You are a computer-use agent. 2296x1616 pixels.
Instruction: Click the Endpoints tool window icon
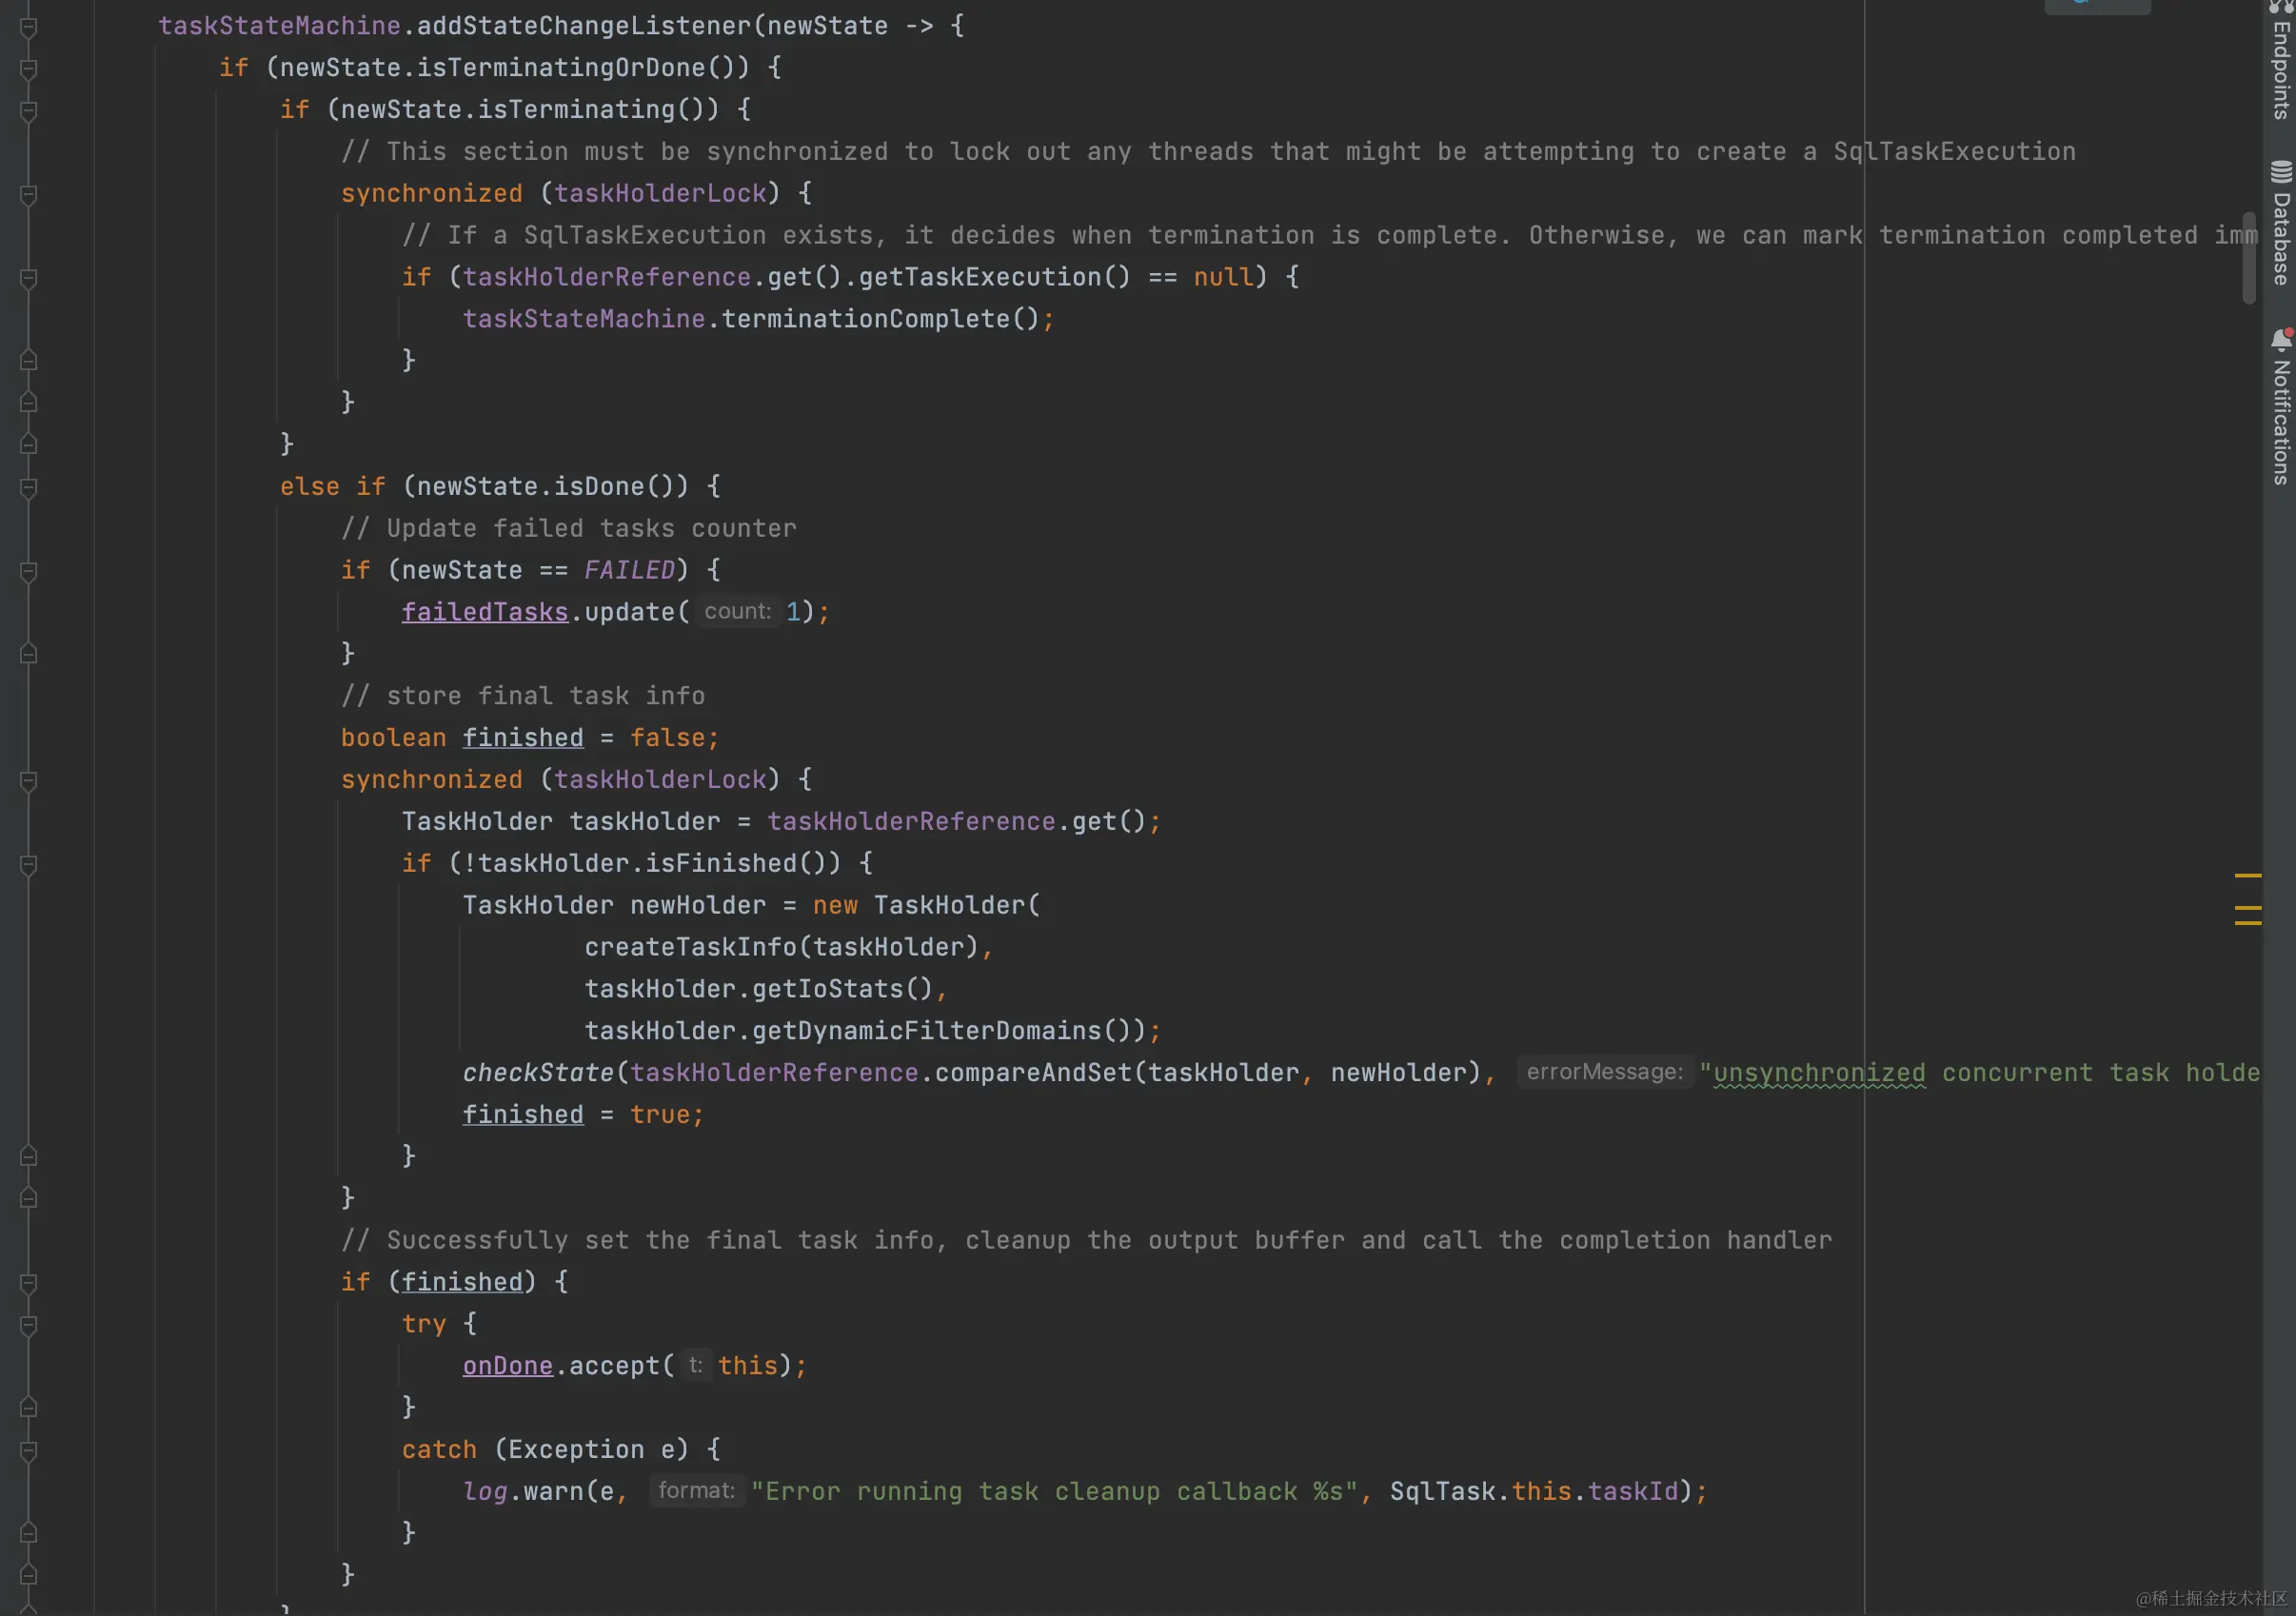tap(2281, 5)
